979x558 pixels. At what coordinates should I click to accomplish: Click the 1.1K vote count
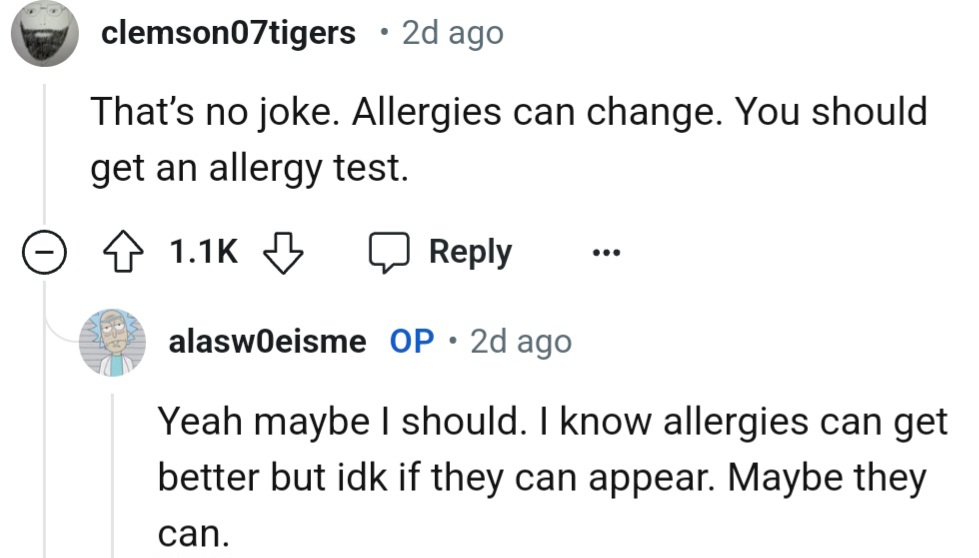[204, 253]
